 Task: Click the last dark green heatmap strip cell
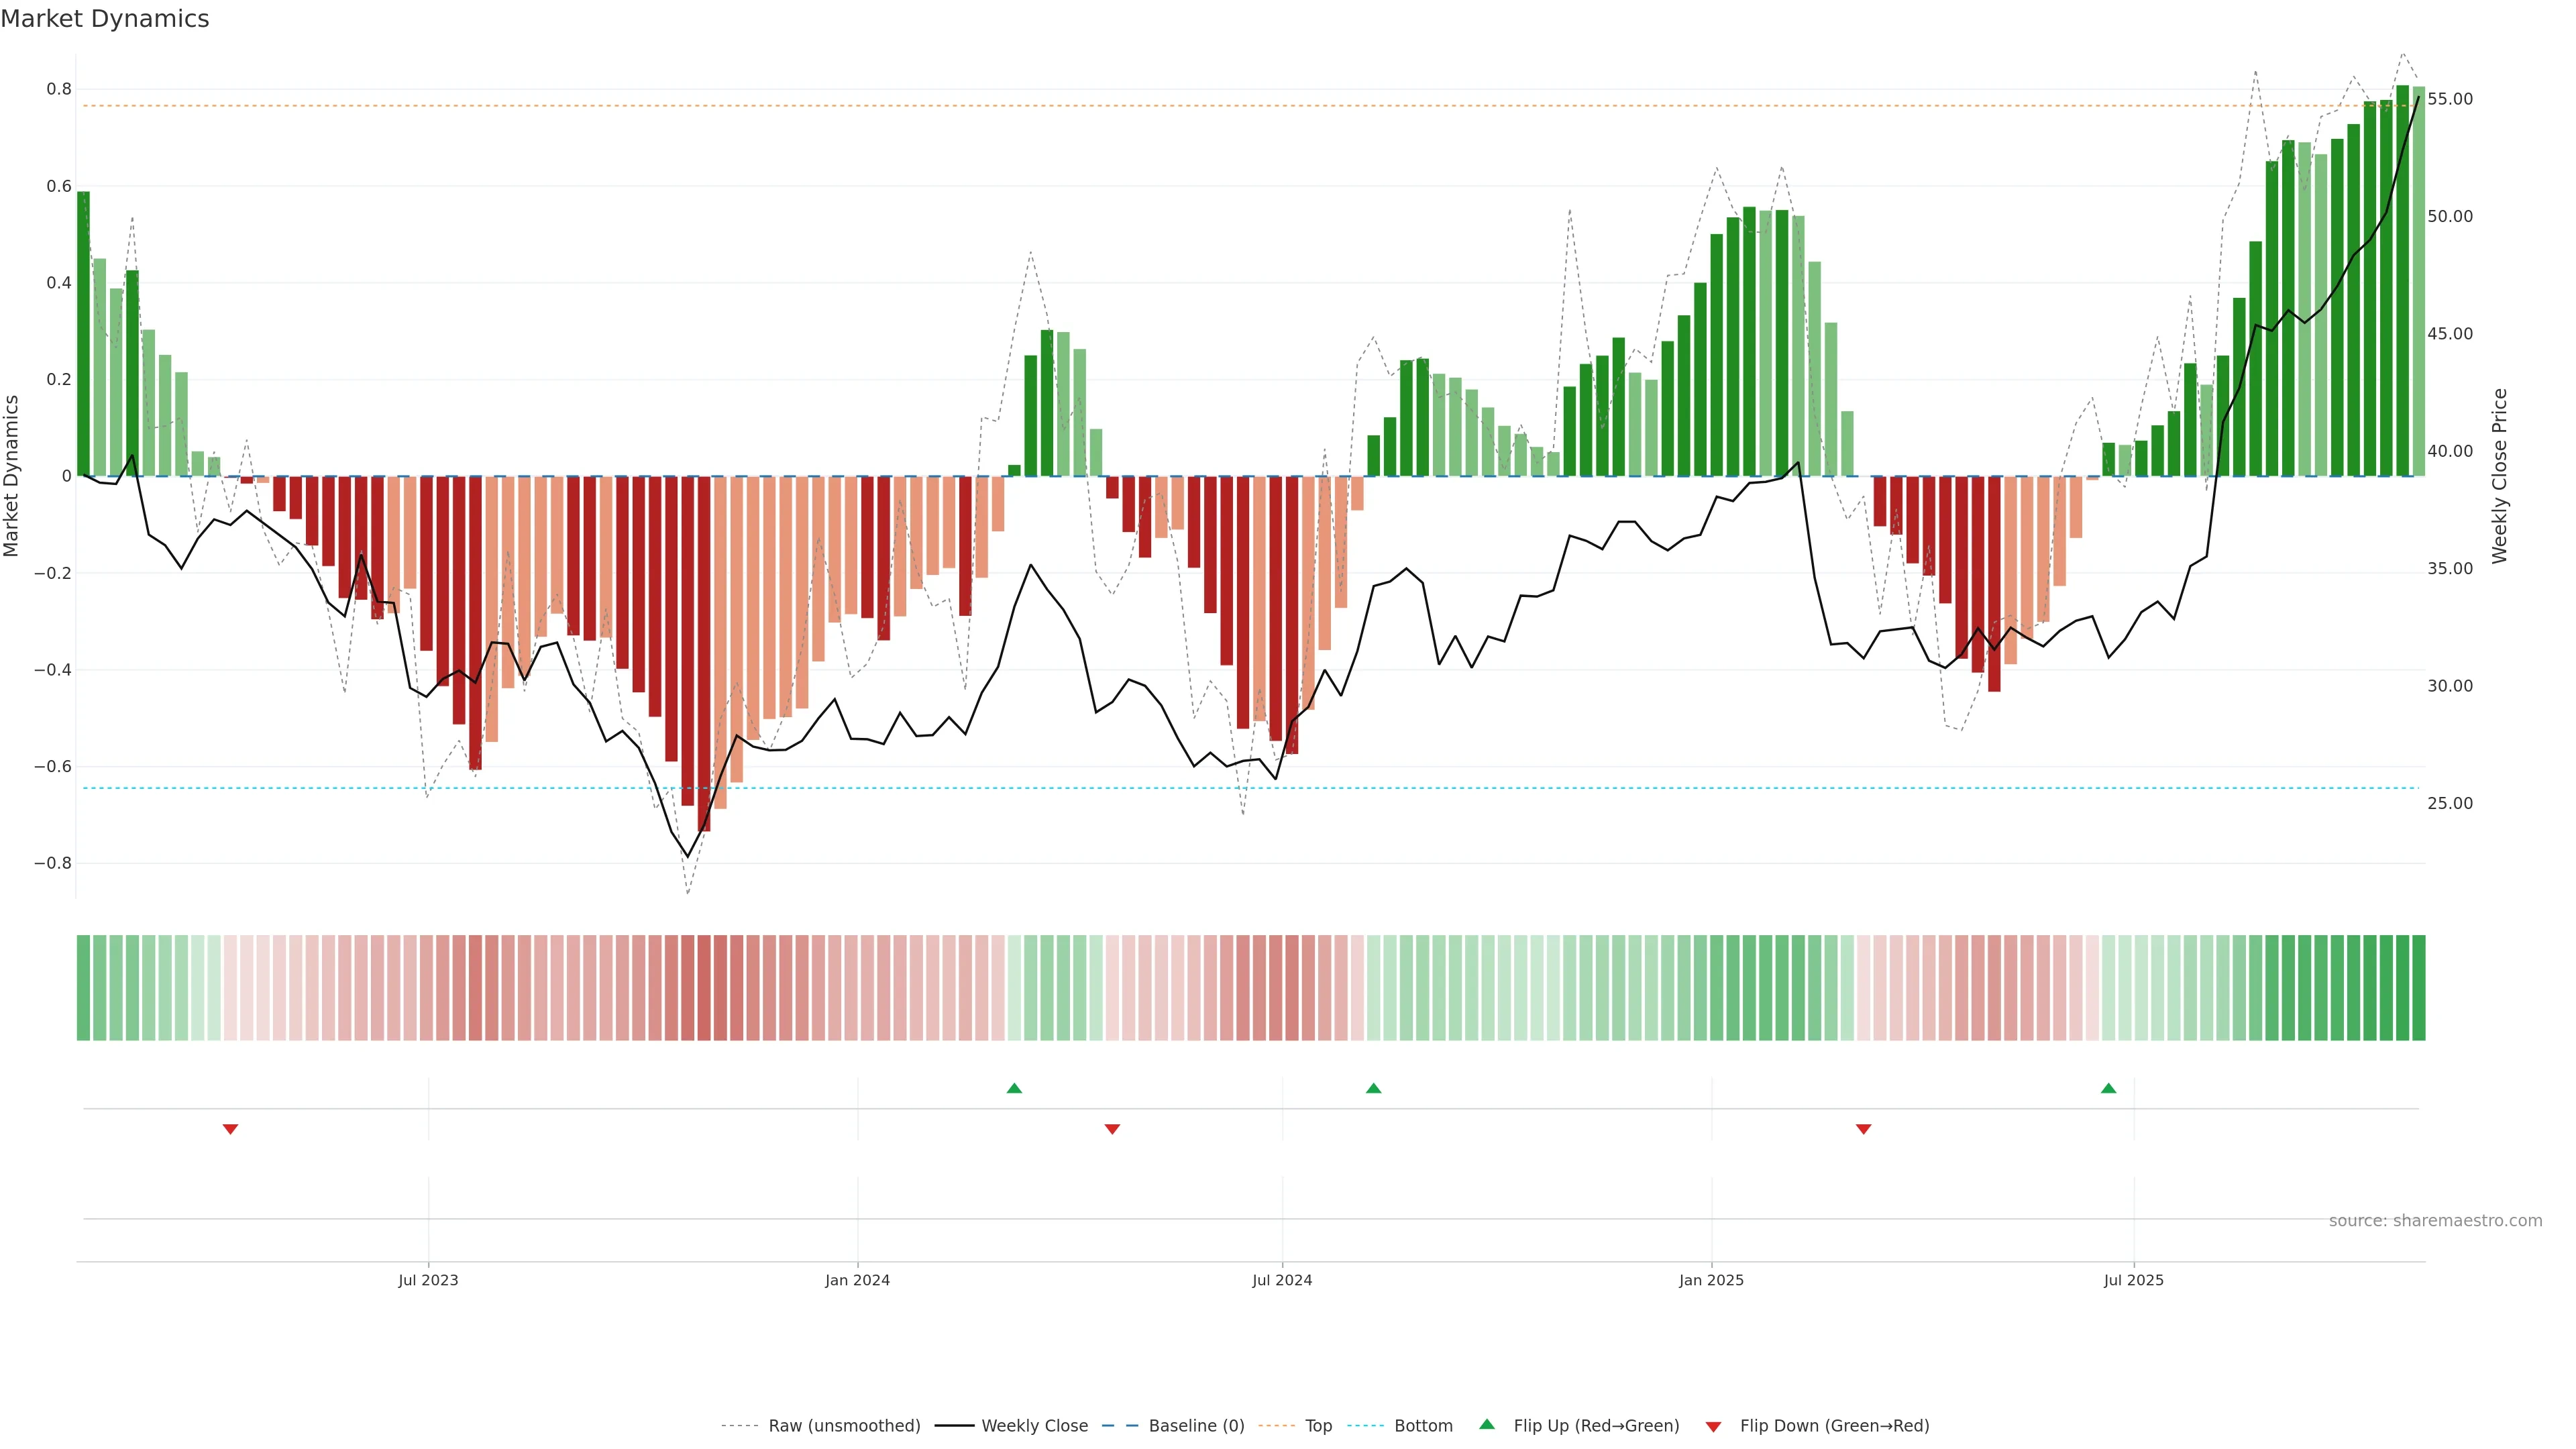[2418, 988]
